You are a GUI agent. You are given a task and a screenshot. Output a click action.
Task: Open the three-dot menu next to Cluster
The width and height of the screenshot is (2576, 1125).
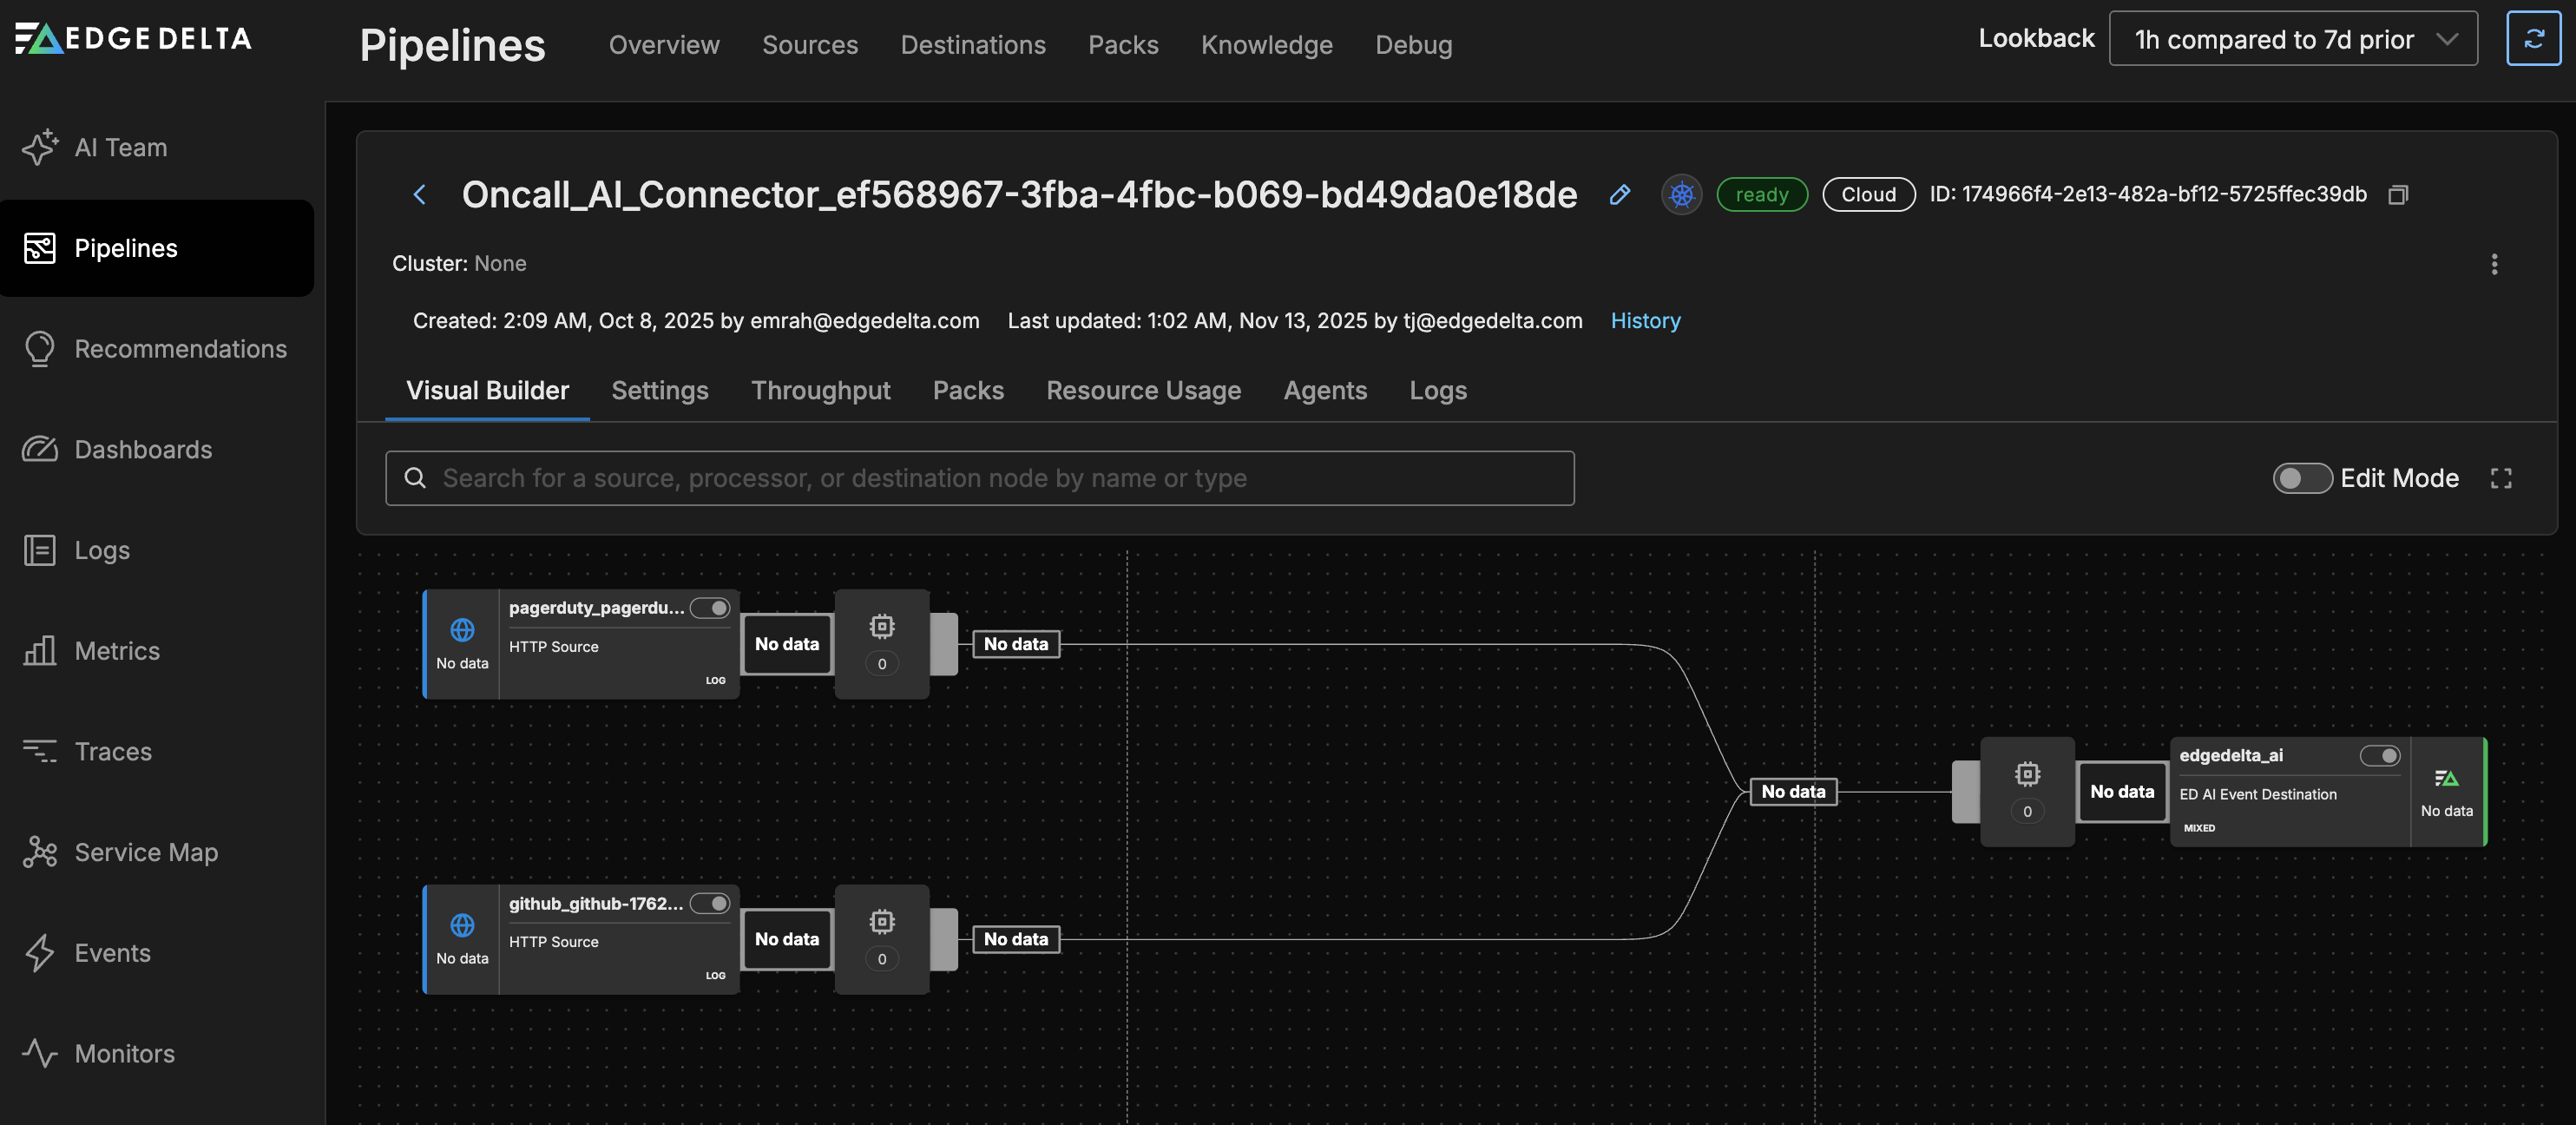coord(2495,264)
